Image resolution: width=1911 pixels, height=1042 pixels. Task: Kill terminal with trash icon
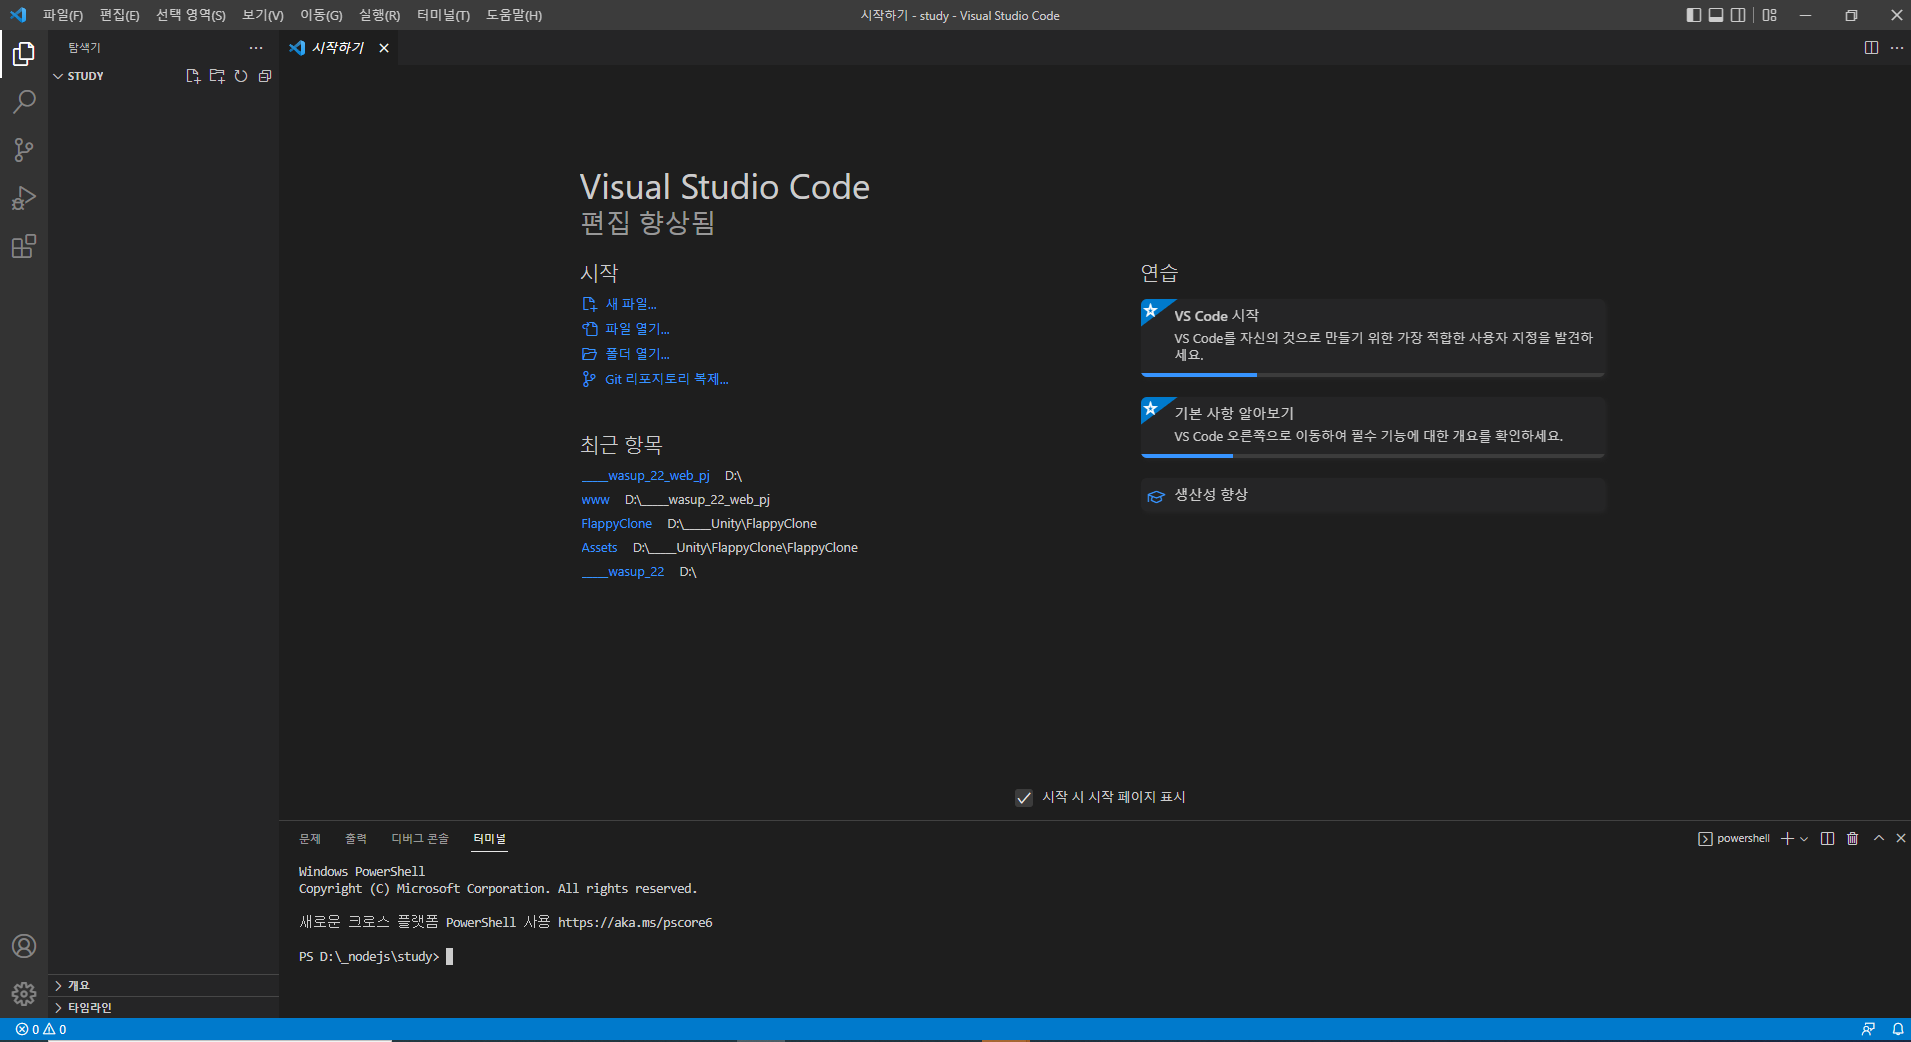(1852, 839)
